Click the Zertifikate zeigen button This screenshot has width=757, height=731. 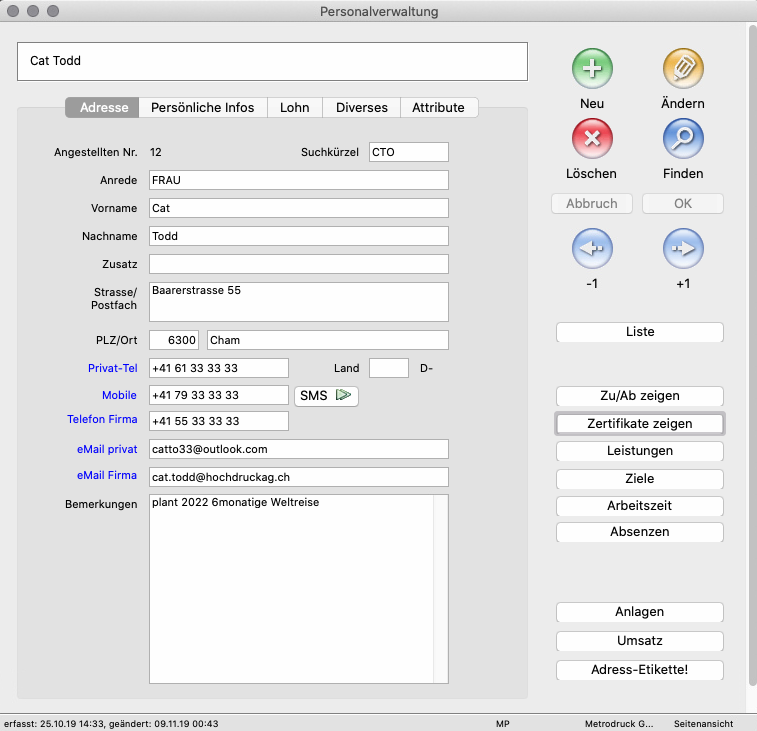[x=639, y=424]
